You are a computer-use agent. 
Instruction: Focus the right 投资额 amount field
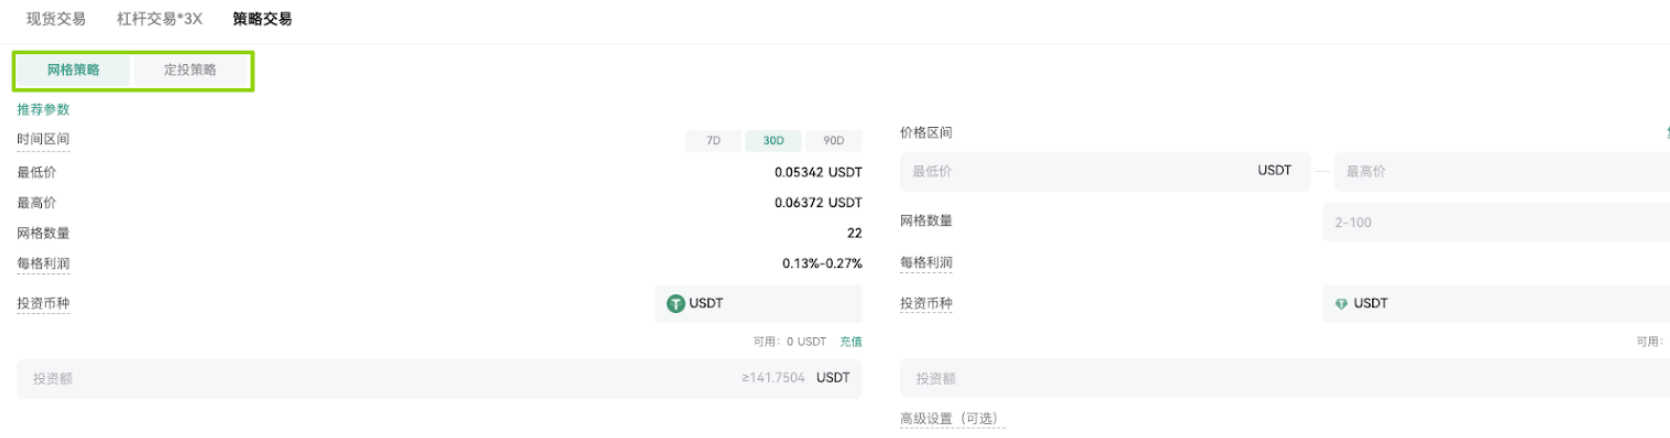[x=1285, y=379]
